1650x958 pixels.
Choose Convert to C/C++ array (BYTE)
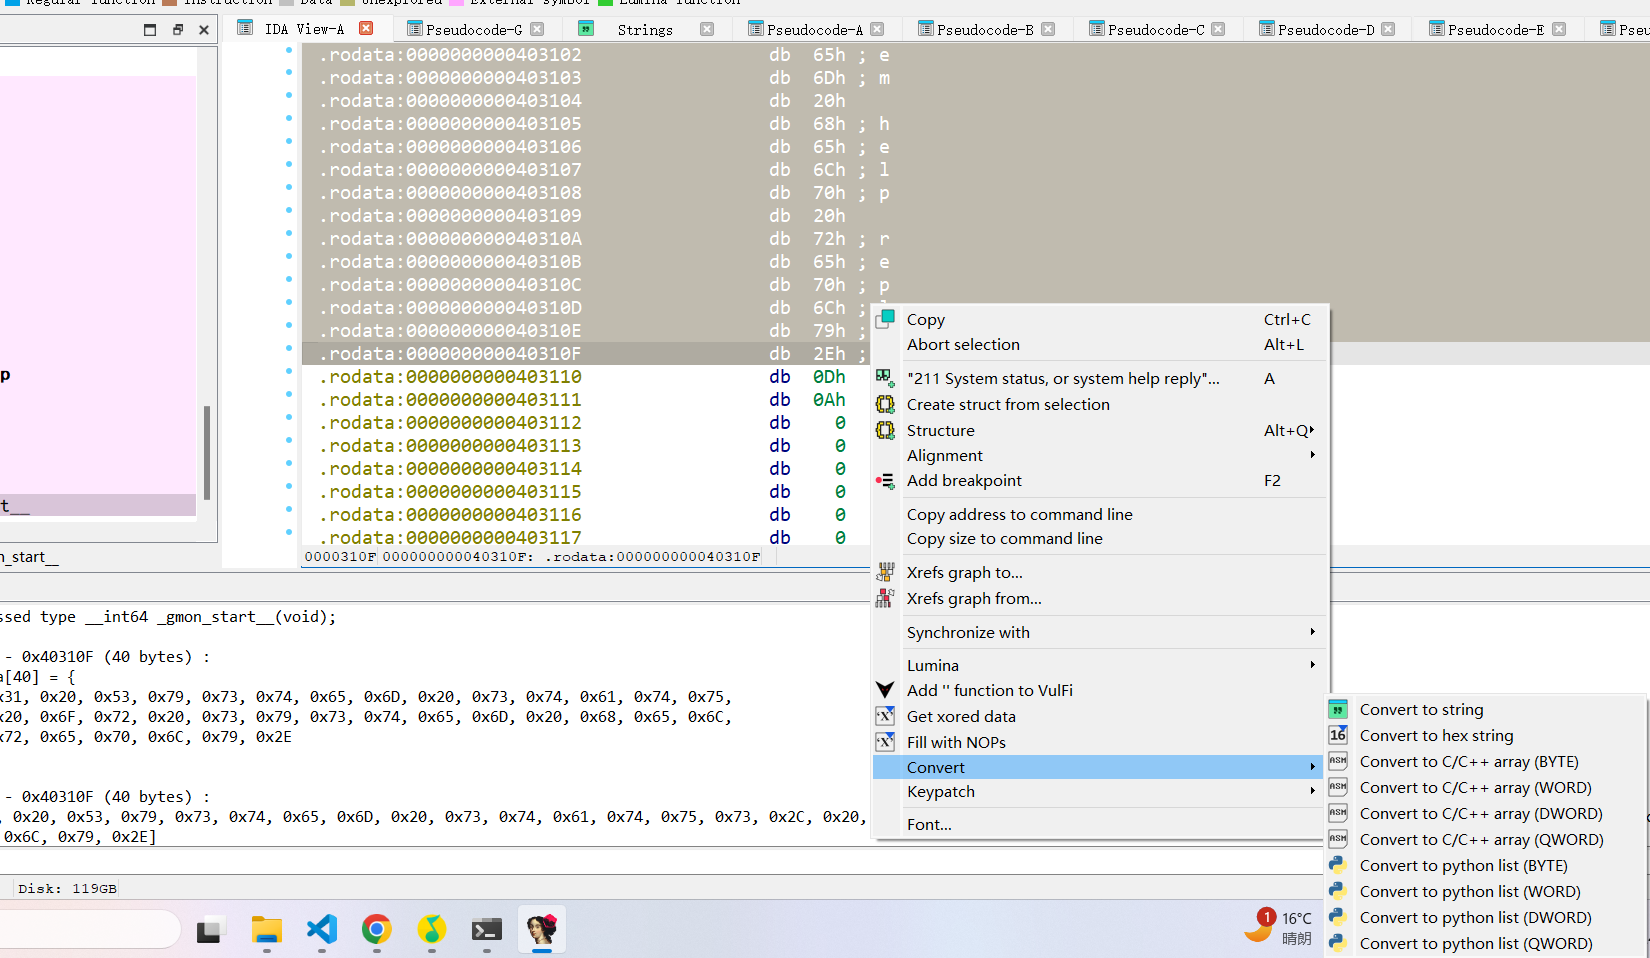click(1485, 761)
